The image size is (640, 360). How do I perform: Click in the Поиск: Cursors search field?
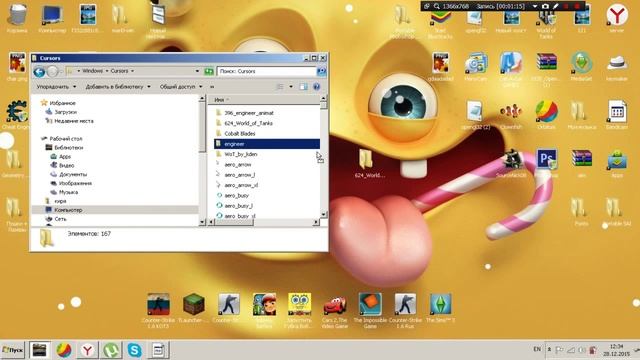click(266, 71)
